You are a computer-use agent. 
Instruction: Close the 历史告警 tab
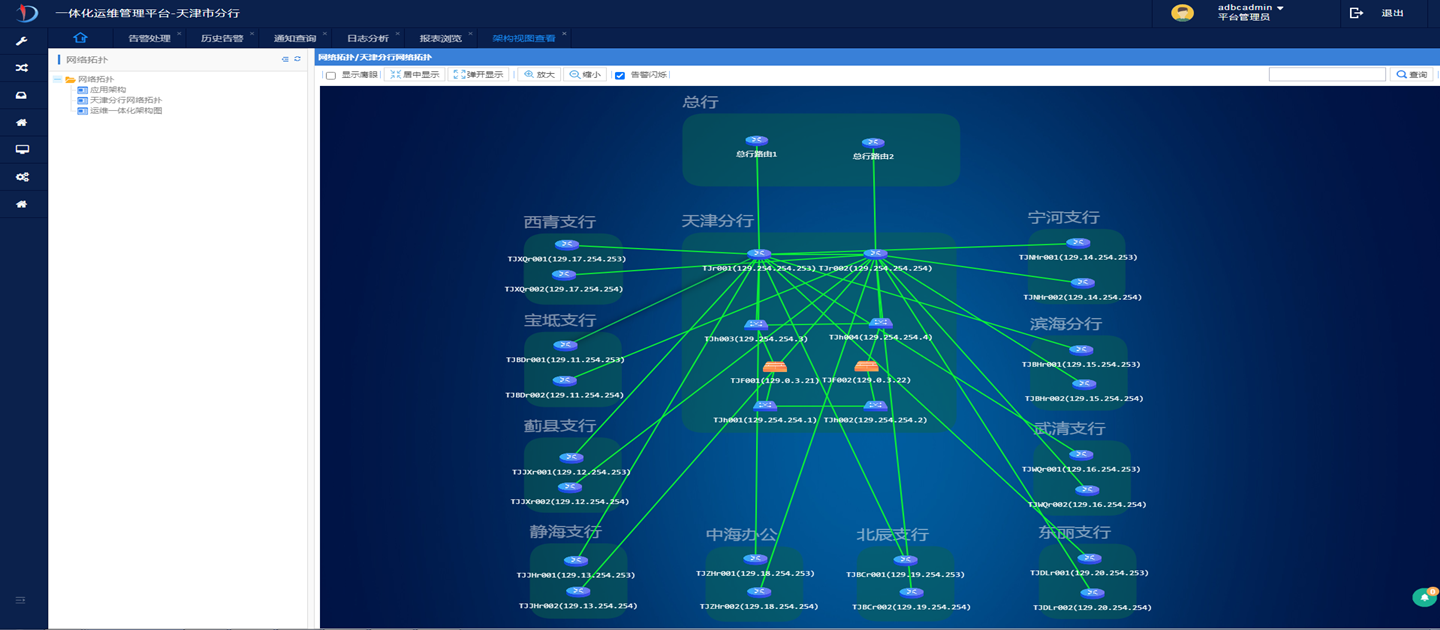point(252,34)
